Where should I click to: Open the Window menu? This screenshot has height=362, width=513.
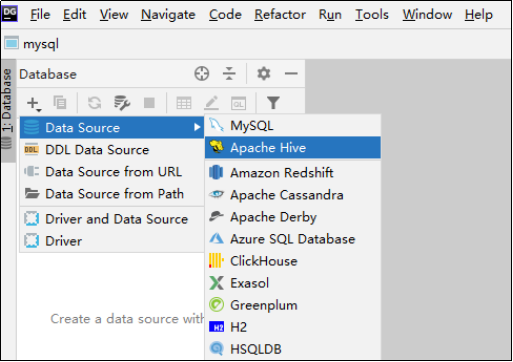[x=427, y=14]
